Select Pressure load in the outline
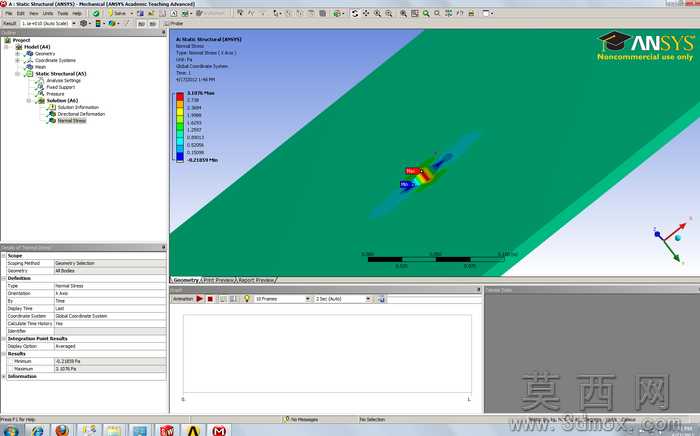The image size is (700, 436). (55, 94)
